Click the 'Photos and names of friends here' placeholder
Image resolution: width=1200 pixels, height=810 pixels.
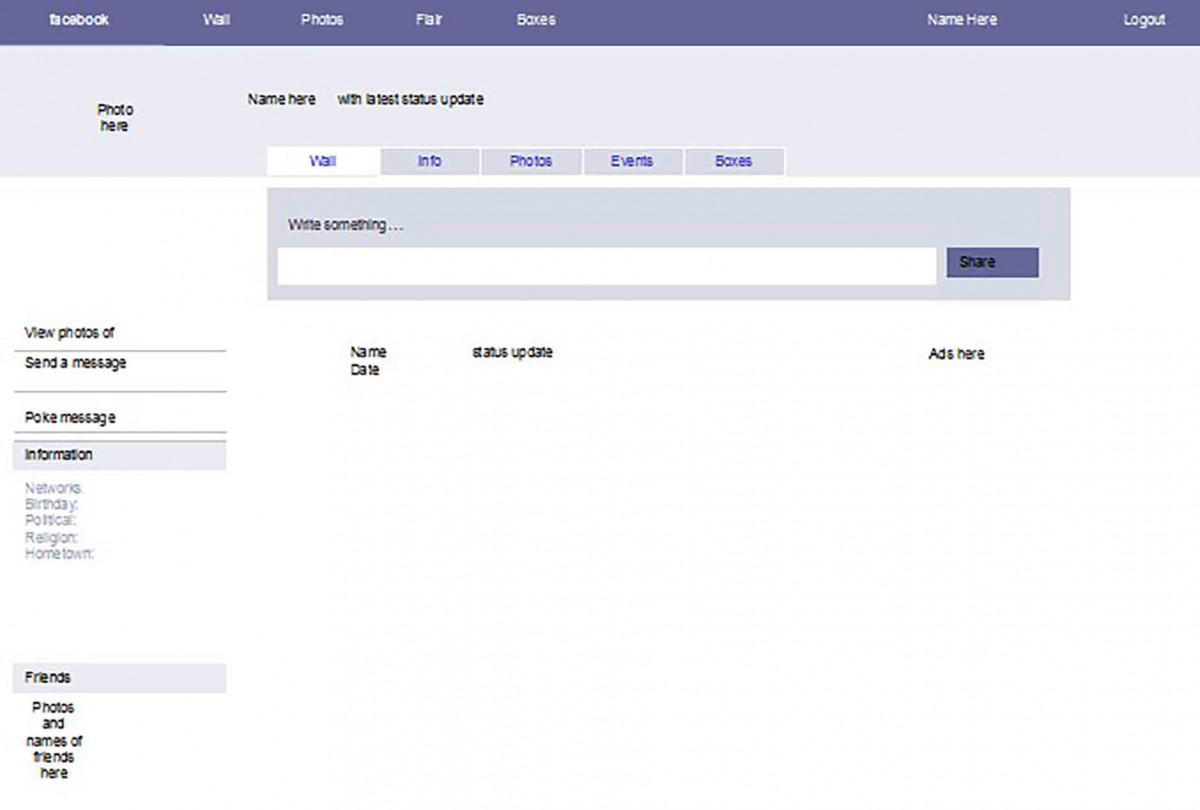[x=54, y=740]
